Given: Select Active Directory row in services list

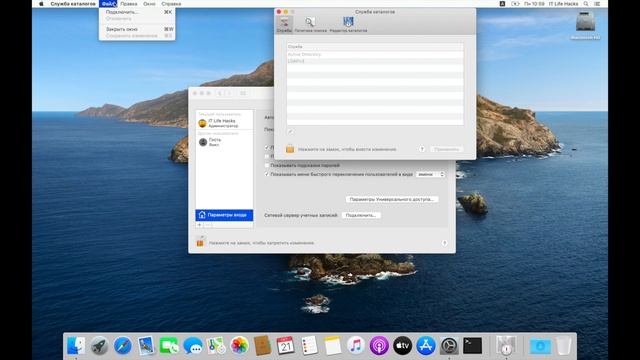Looking at the screenshot, I should point(375,54).
